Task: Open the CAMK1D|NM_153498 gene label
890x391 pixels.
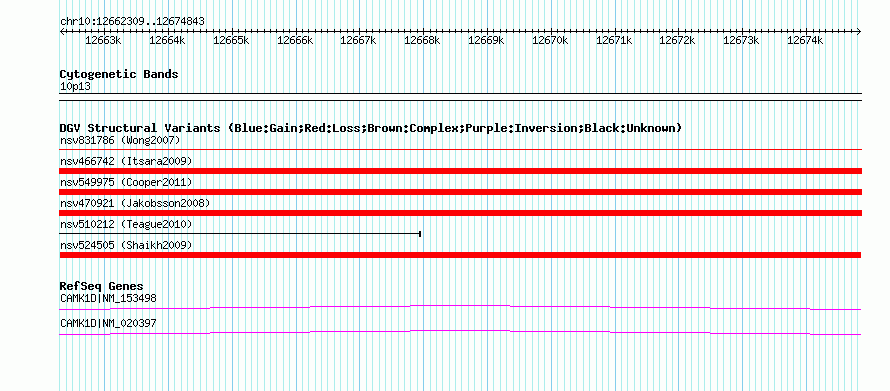Action: [108, 298]
